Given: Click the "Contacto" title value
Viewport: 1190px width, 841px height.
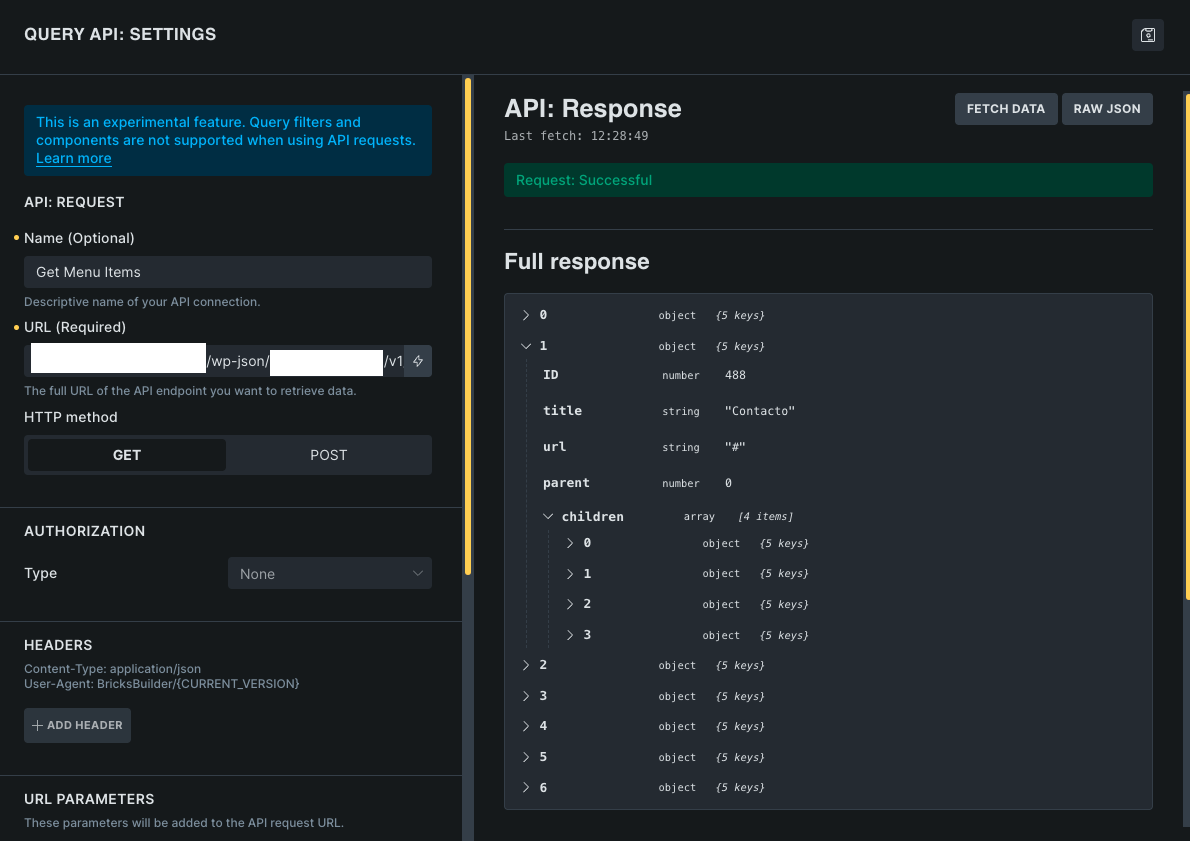Looking at the screenshot, I should [760, 411].
